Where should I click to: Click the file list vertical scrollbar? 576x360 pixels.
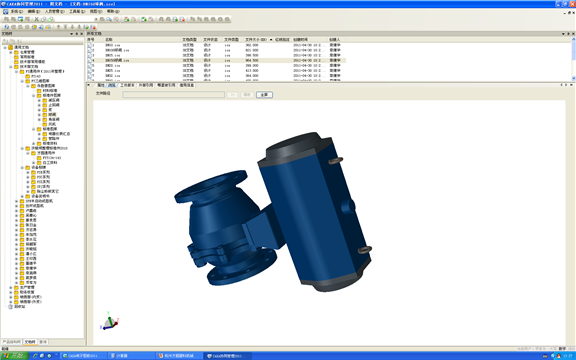pos(573,59)
